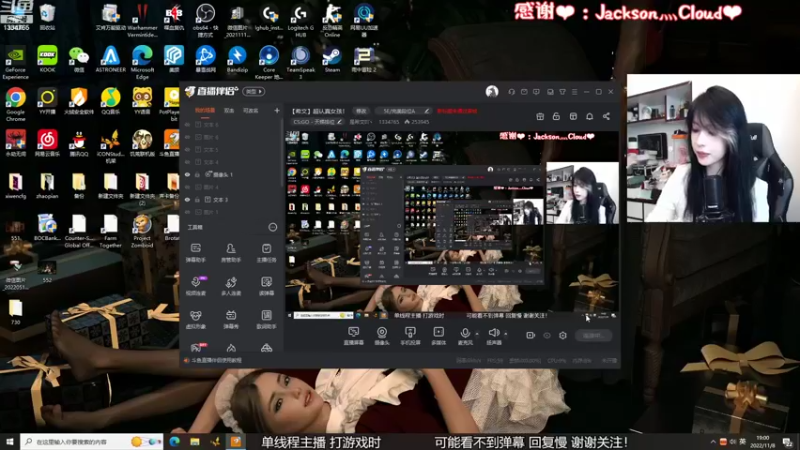800x450 pixels.
Task: Show the hidden 文本 6 source
Action: click(187, 124)
